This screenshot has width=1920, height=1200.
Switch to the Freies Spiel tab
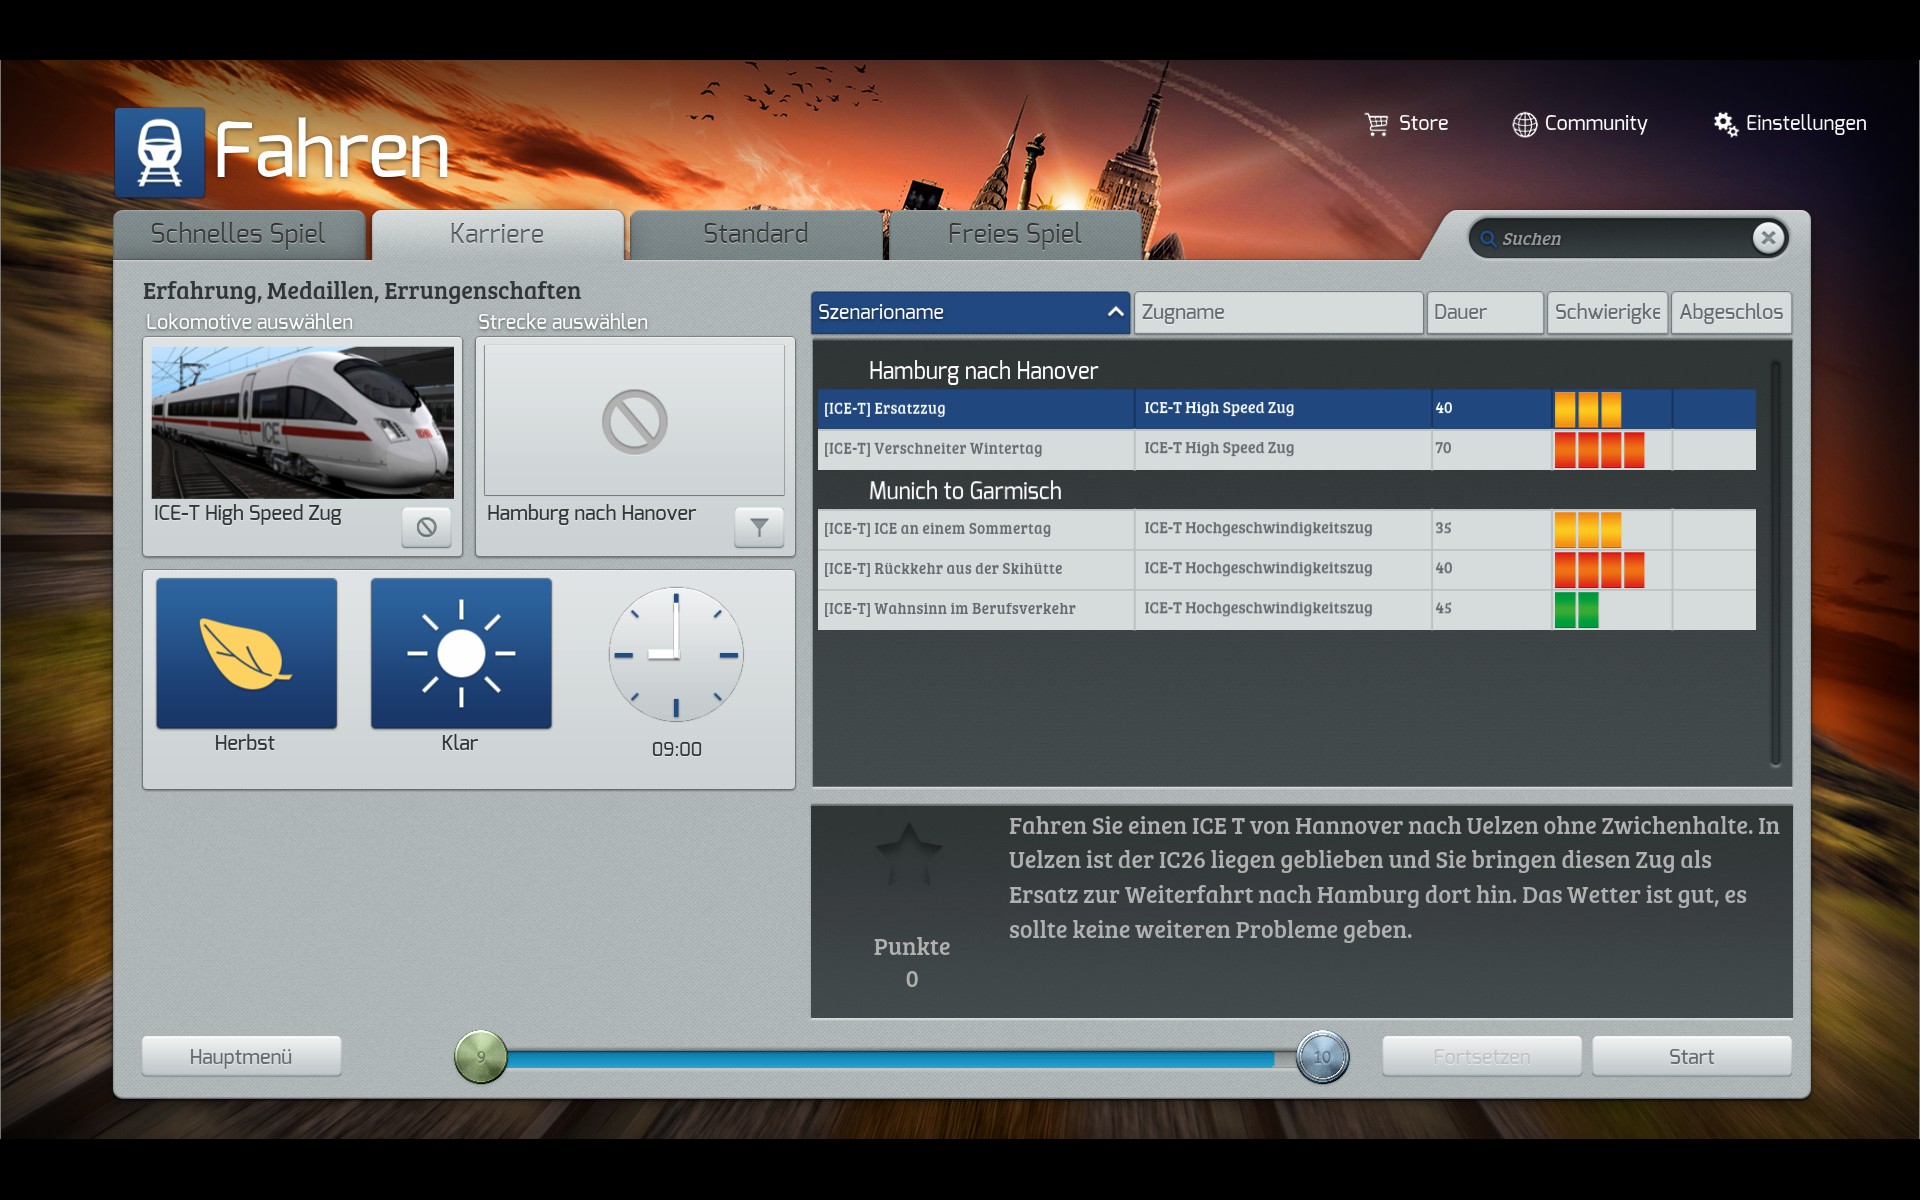click(x=1014, y=234)
